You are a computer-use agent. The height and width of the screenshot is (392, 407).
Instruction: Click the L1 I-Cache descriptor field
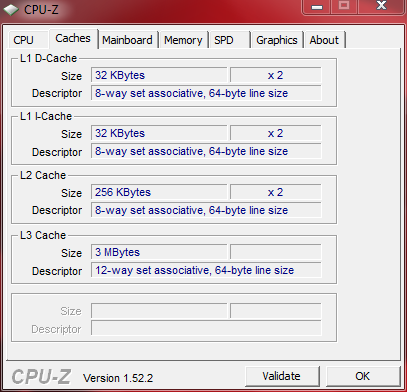tap(206, 151)
